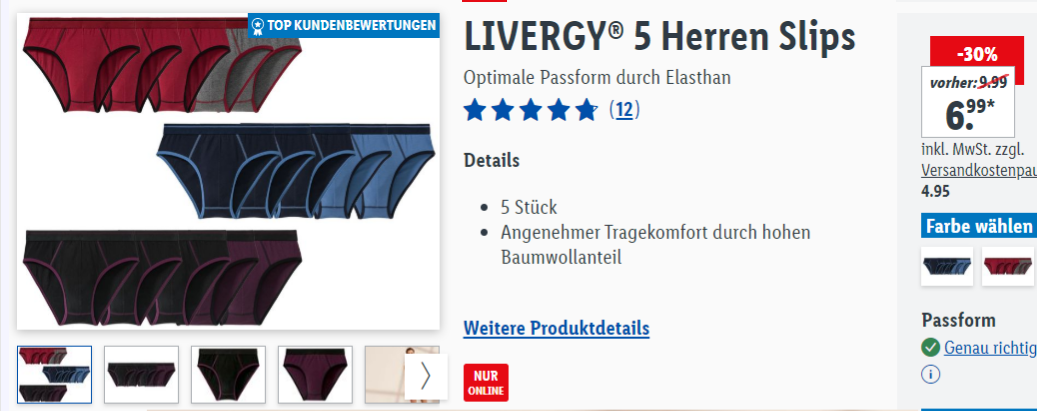Click the 6.99 price box

[968, 102]
